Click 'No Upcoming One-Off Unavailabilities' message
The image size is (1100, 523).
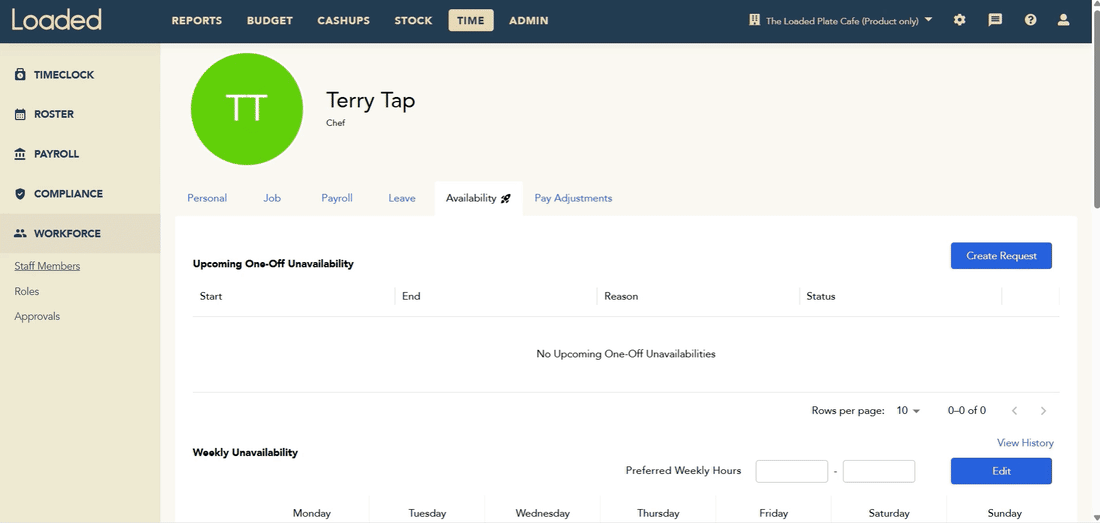click(626, 354)
